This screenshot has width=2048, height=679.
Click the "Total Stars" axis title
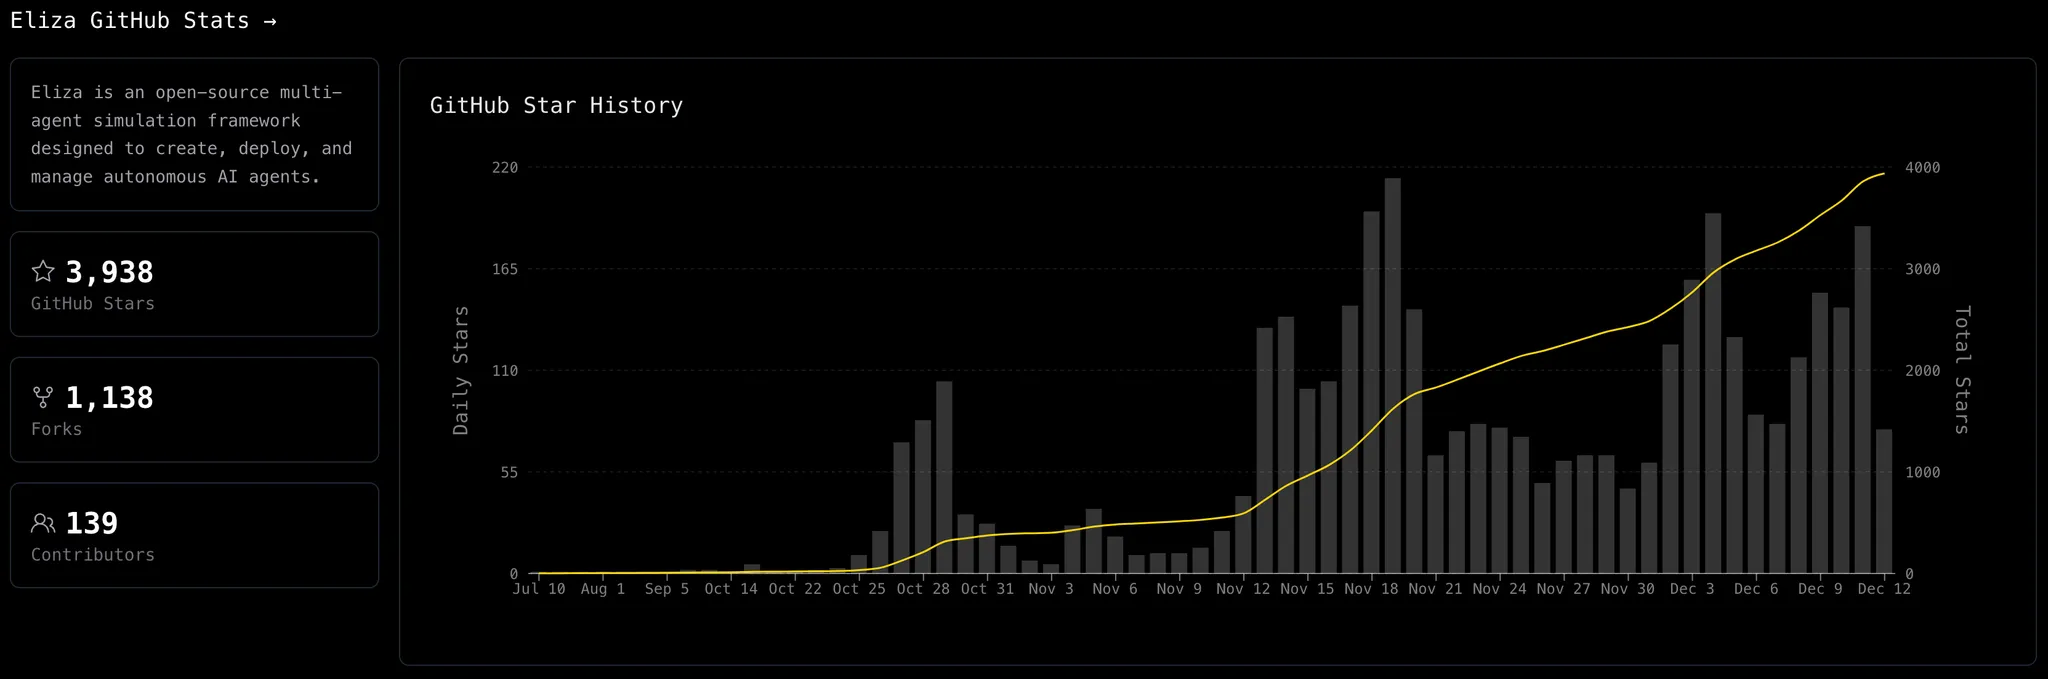[1962, 370]
